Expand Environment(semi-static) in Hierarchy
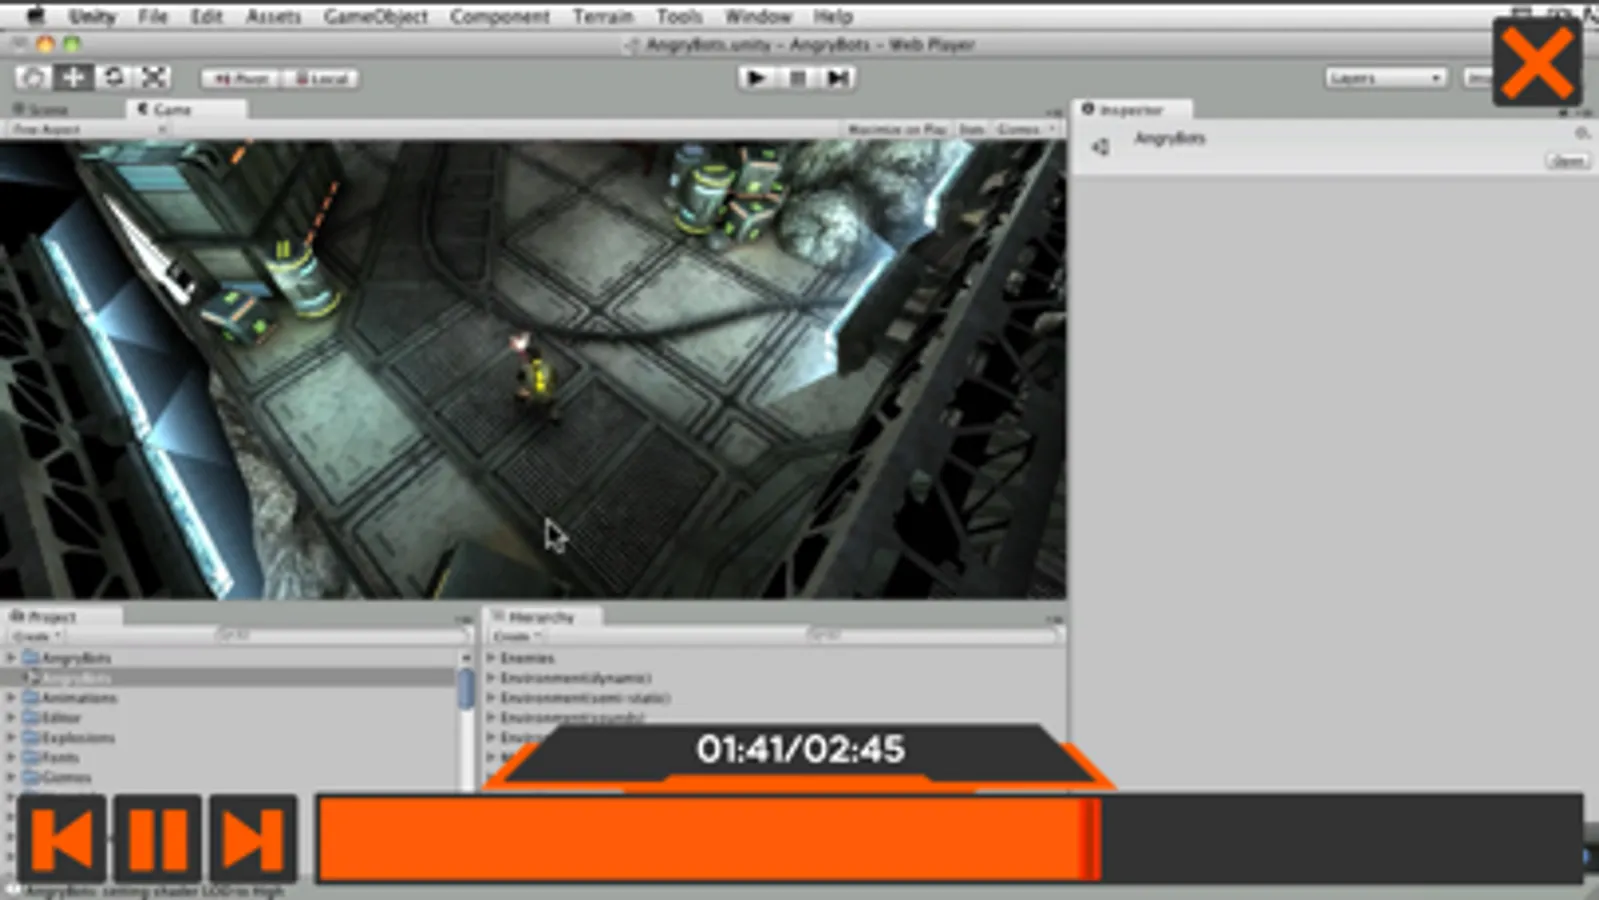Image resolution: width=1599 pixels, height=900 pixels. pos(491,698)
